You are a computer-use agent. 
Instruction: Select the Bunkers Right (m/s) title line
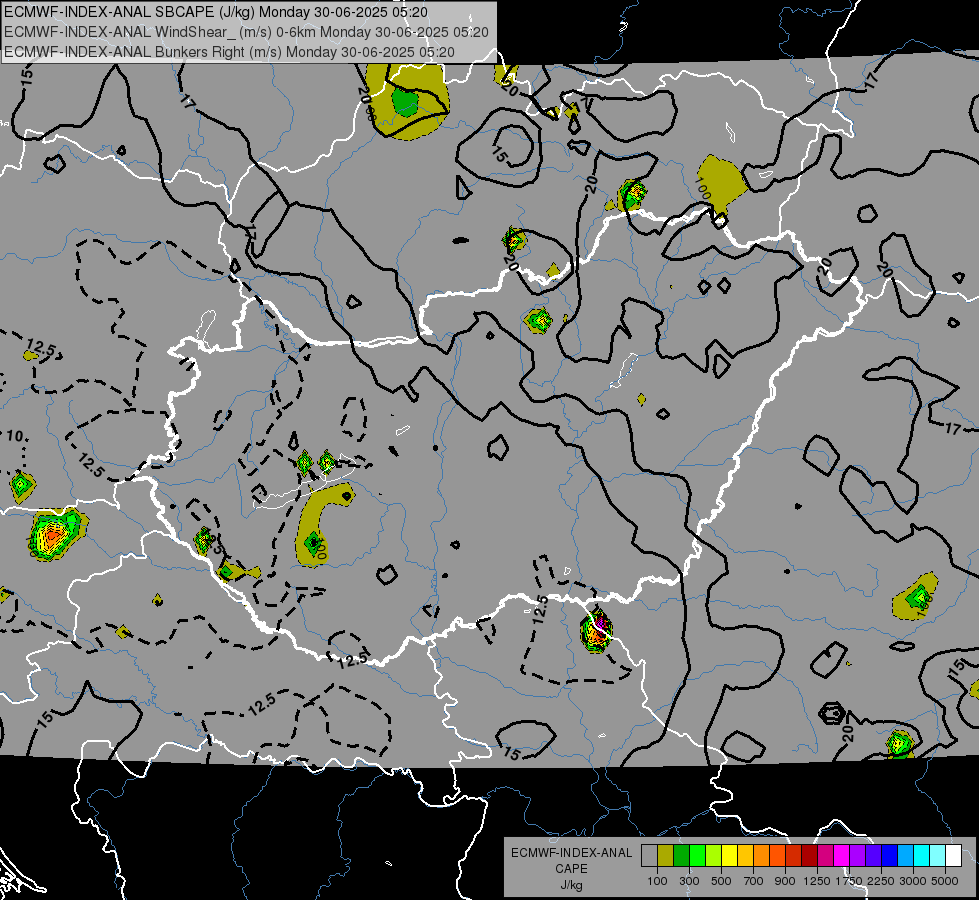click(x=229, y=52)
